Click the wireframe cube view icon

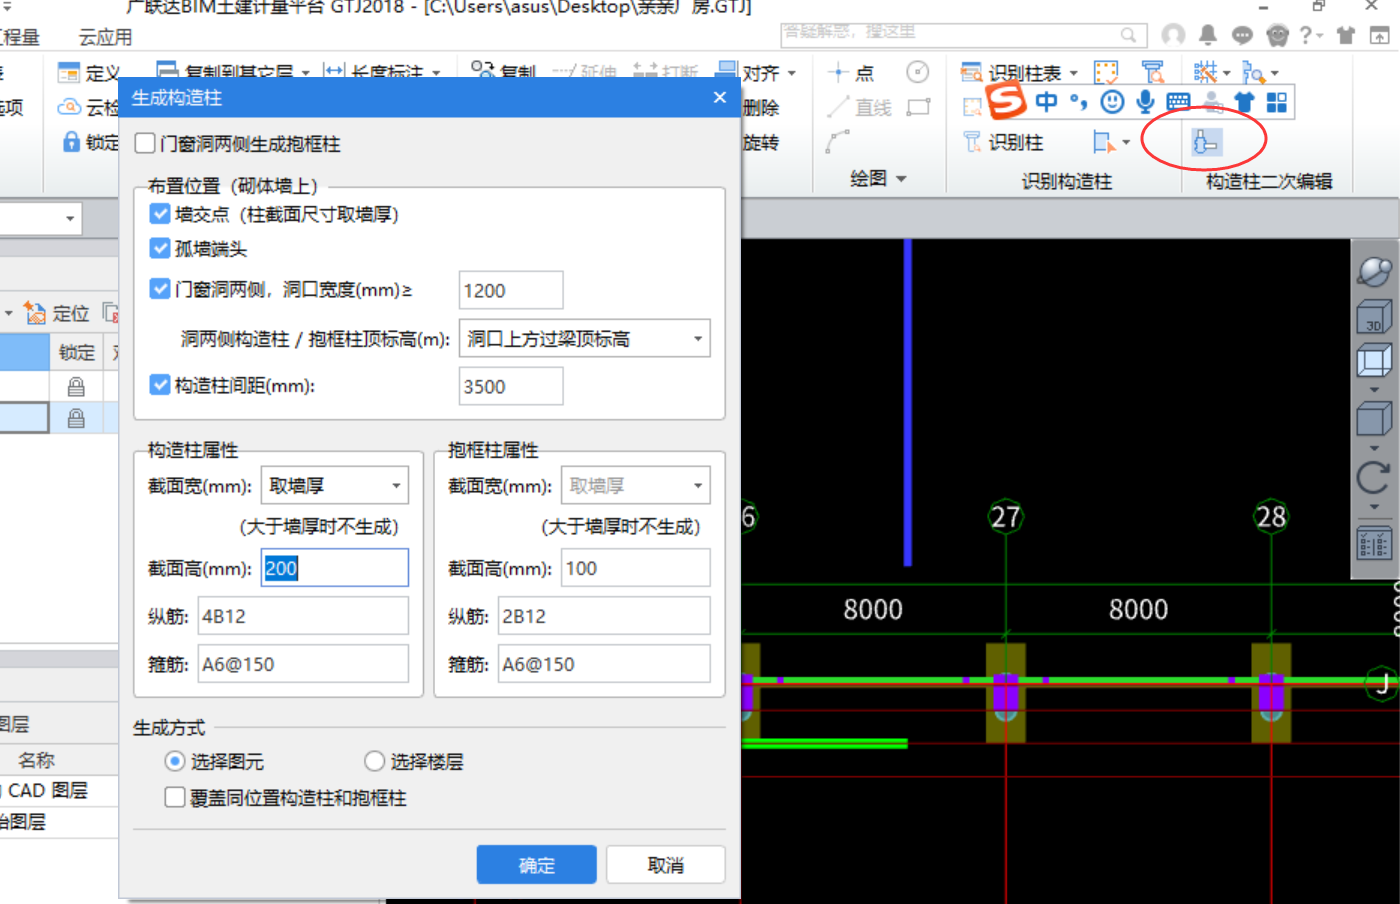1374,360
